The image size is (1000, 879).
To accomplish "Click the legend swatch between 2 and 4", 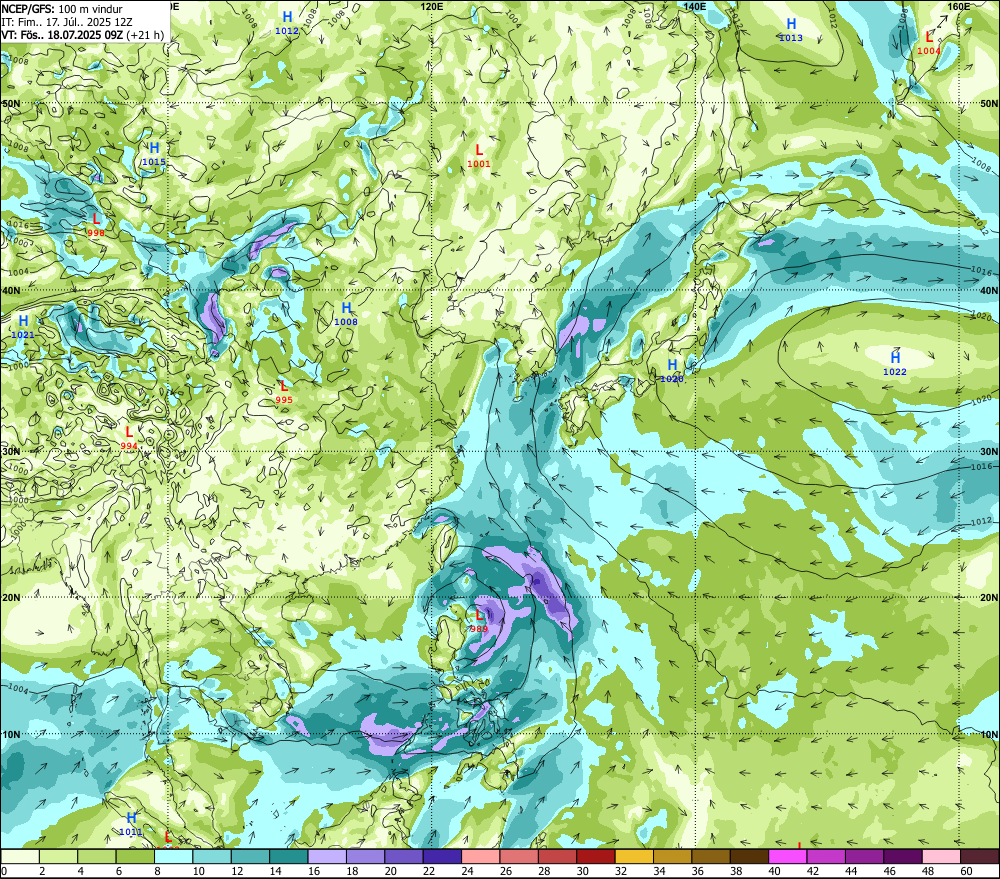I will tap(59, 856).
